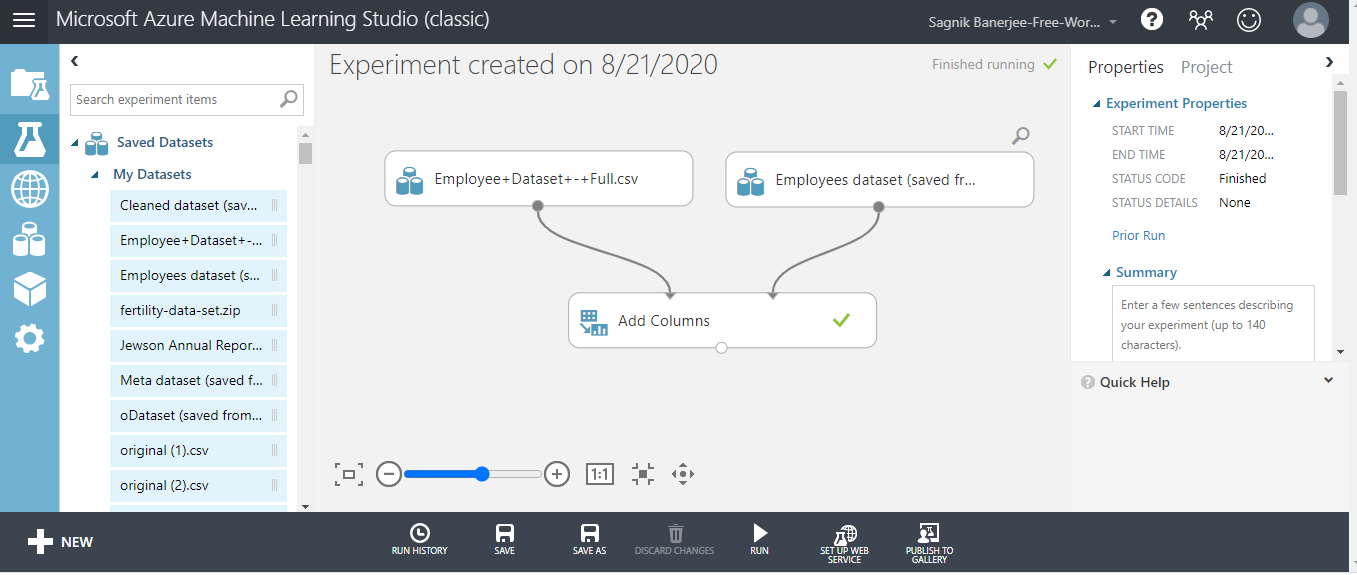The width and height of the screenshot is (1357, 575).
Task: Select the Properties tab
Action: coord(1125,67)
